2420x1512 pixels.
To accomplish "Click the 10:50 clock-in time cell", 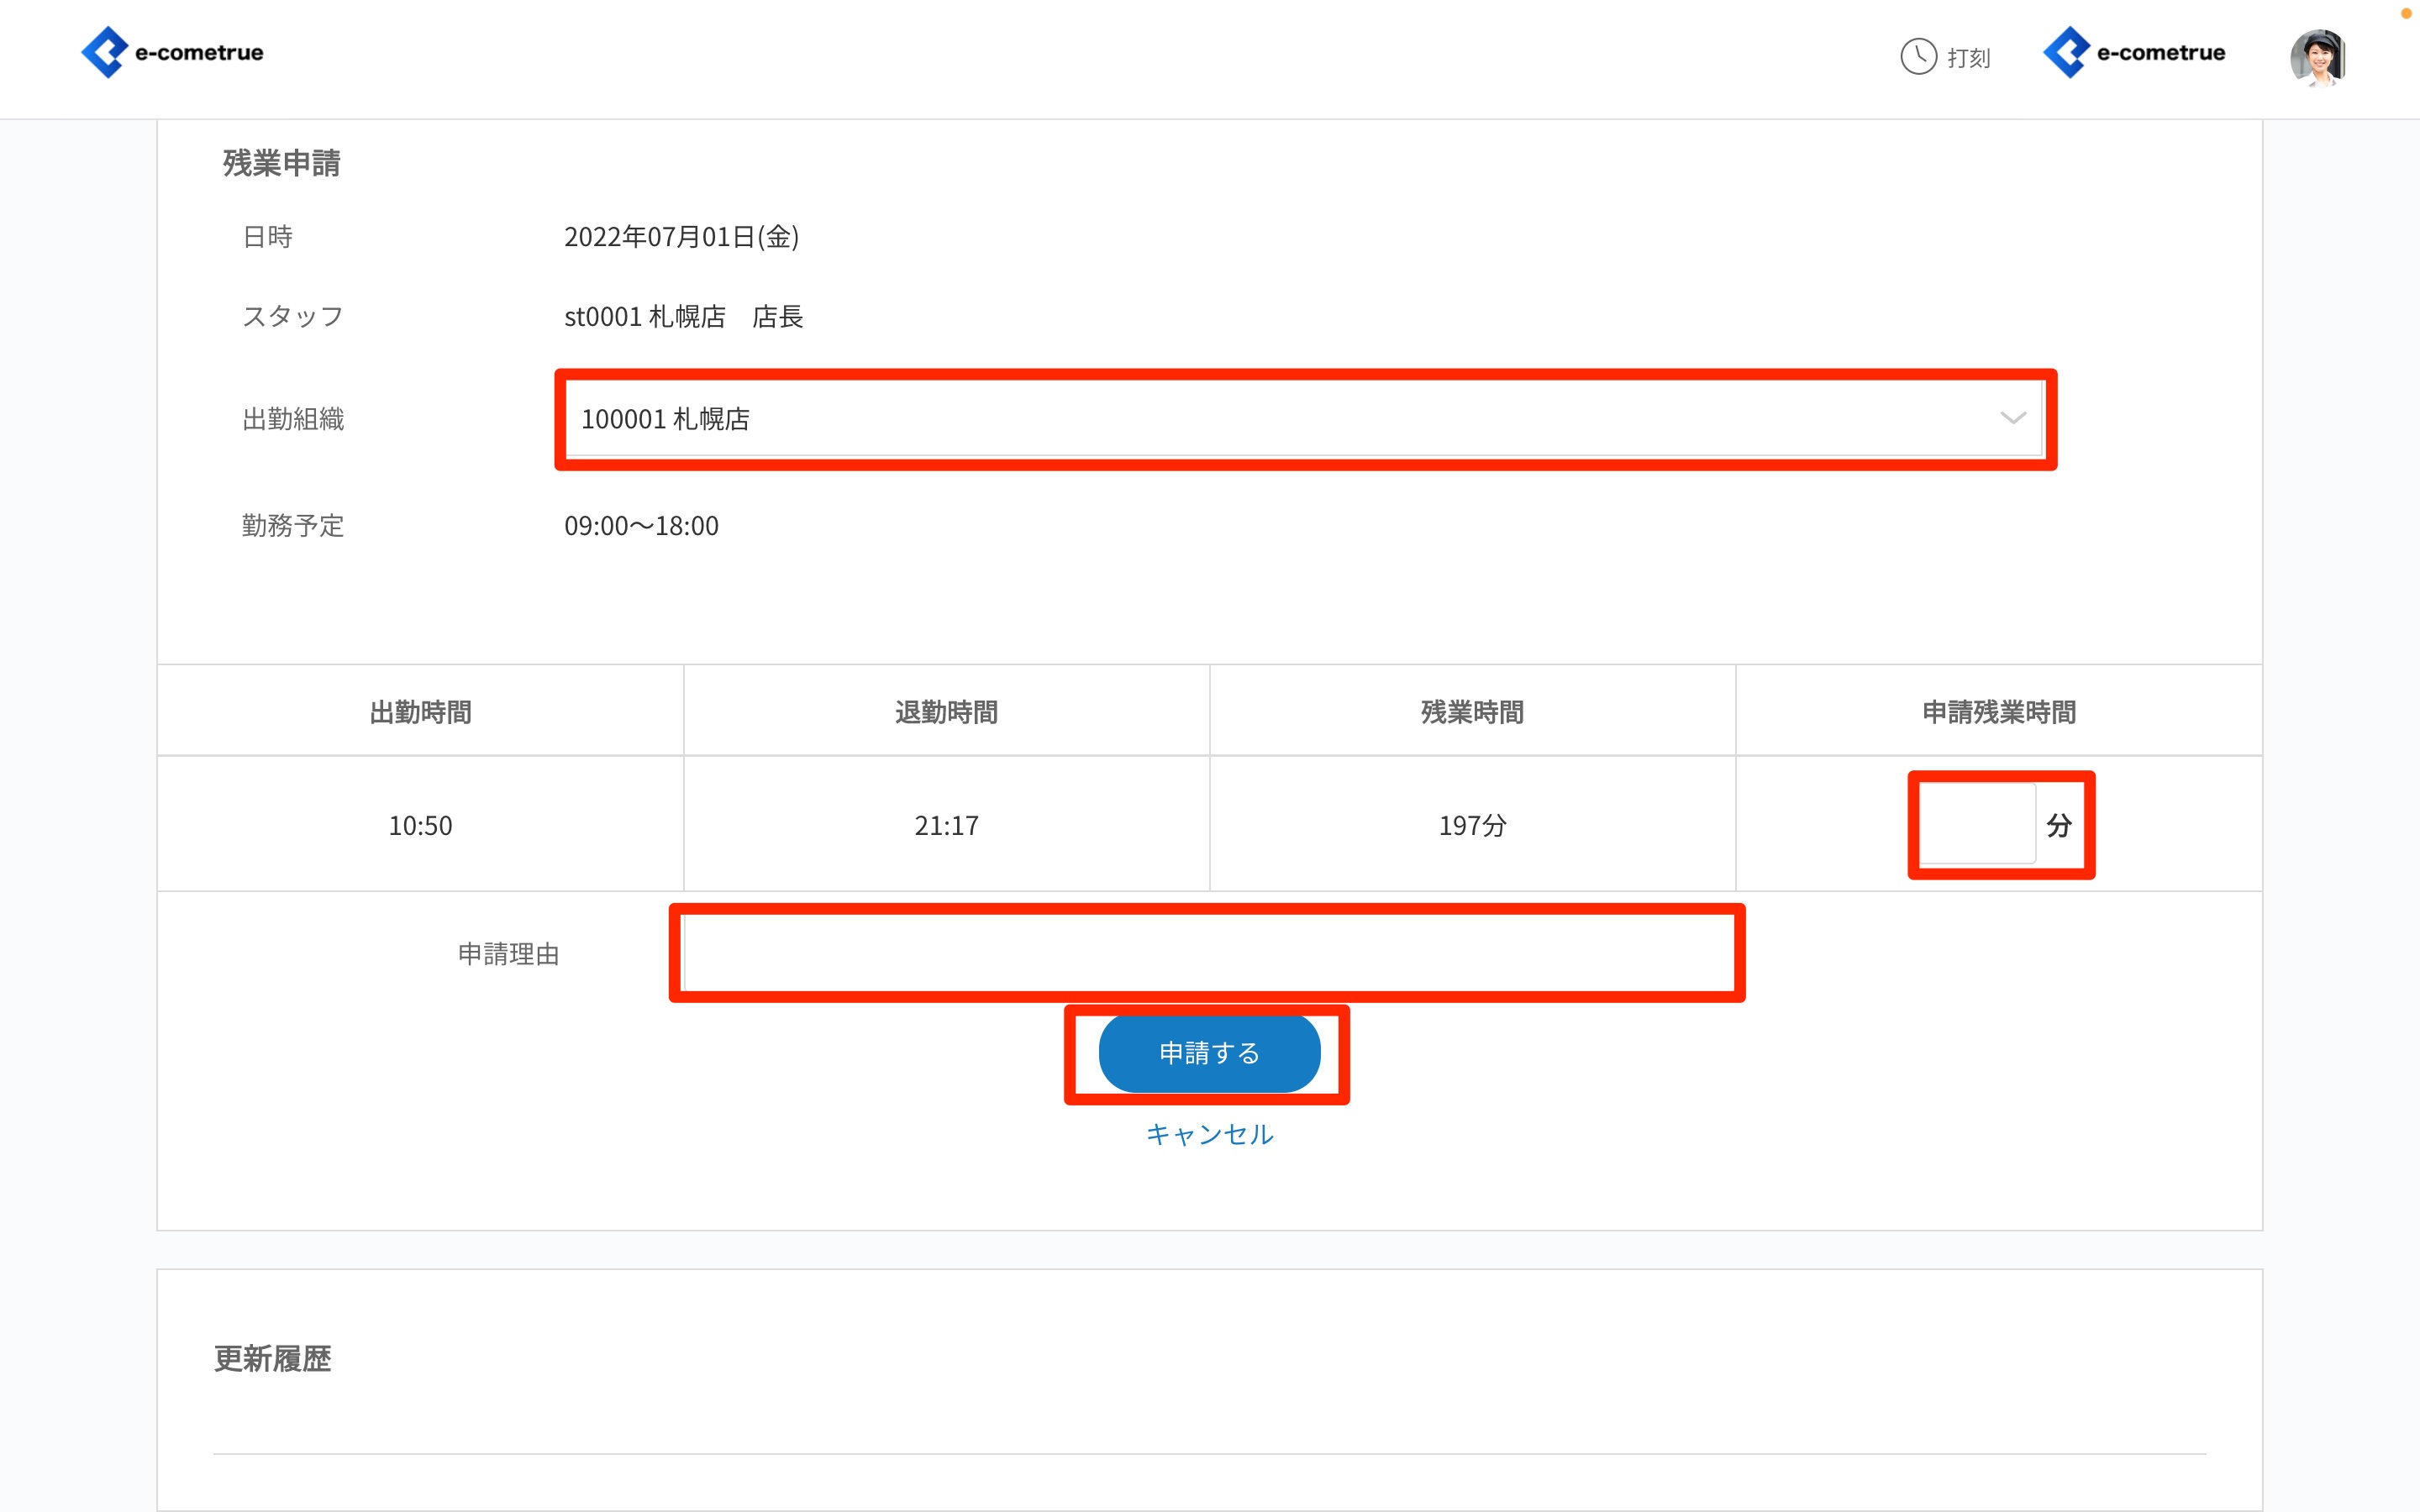I will 420,825.
